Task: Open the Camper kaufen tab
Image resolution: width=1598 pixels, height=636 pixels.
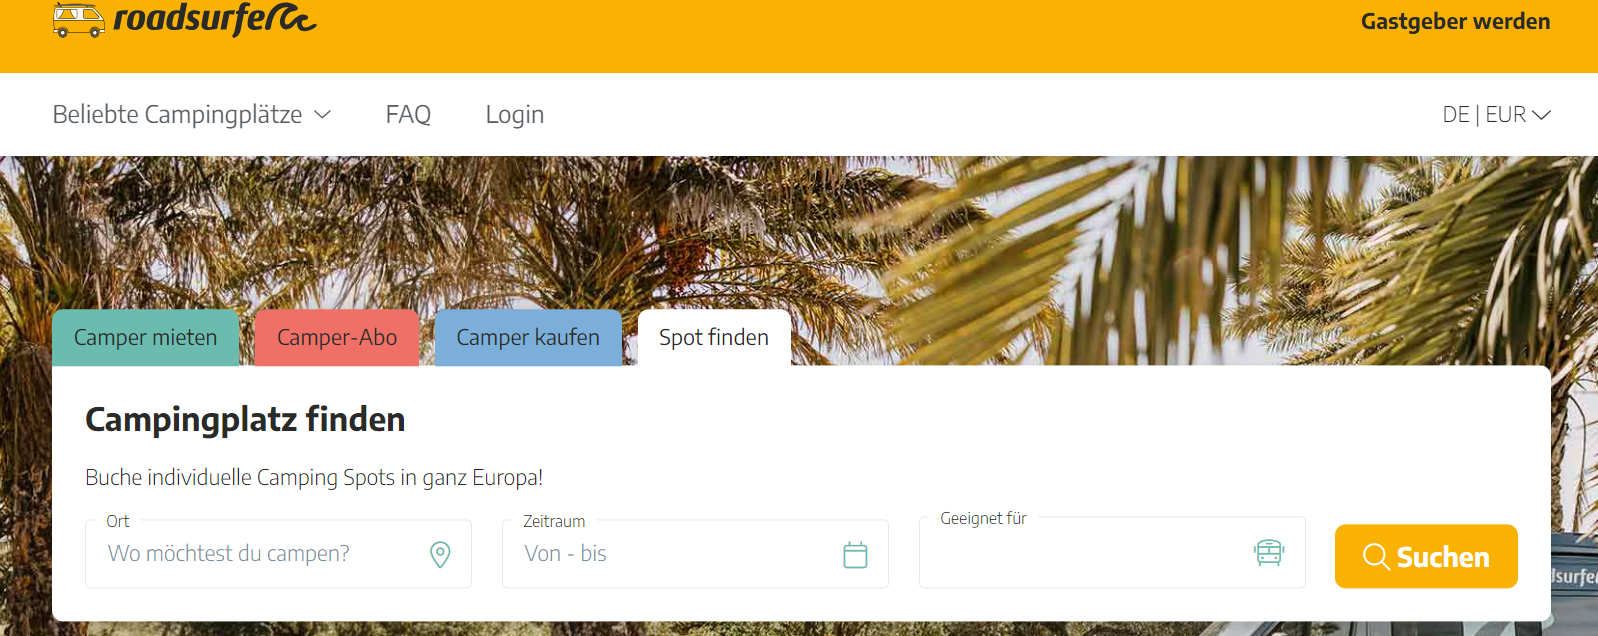Action: pyautogui.click(x=528, y=338)
